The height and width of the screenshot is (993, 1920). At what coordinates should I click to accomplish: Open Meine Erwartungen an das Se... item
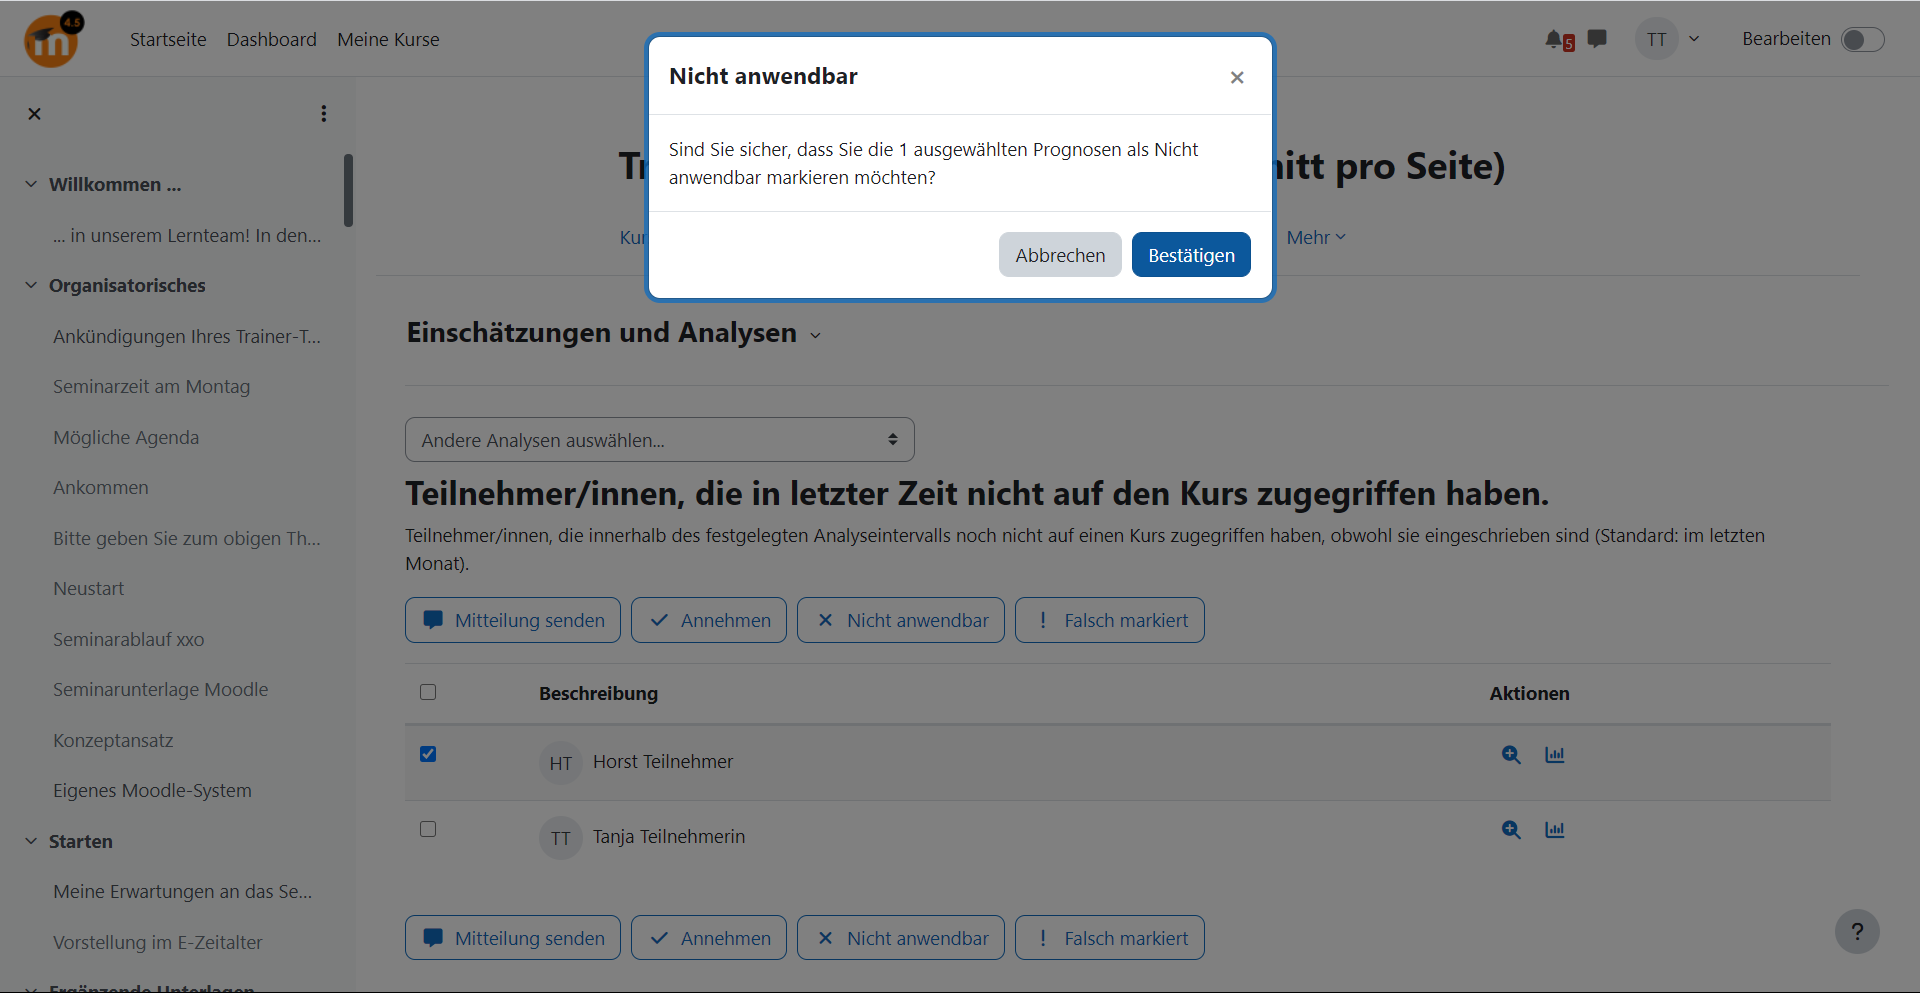click(x=183, y=891)
